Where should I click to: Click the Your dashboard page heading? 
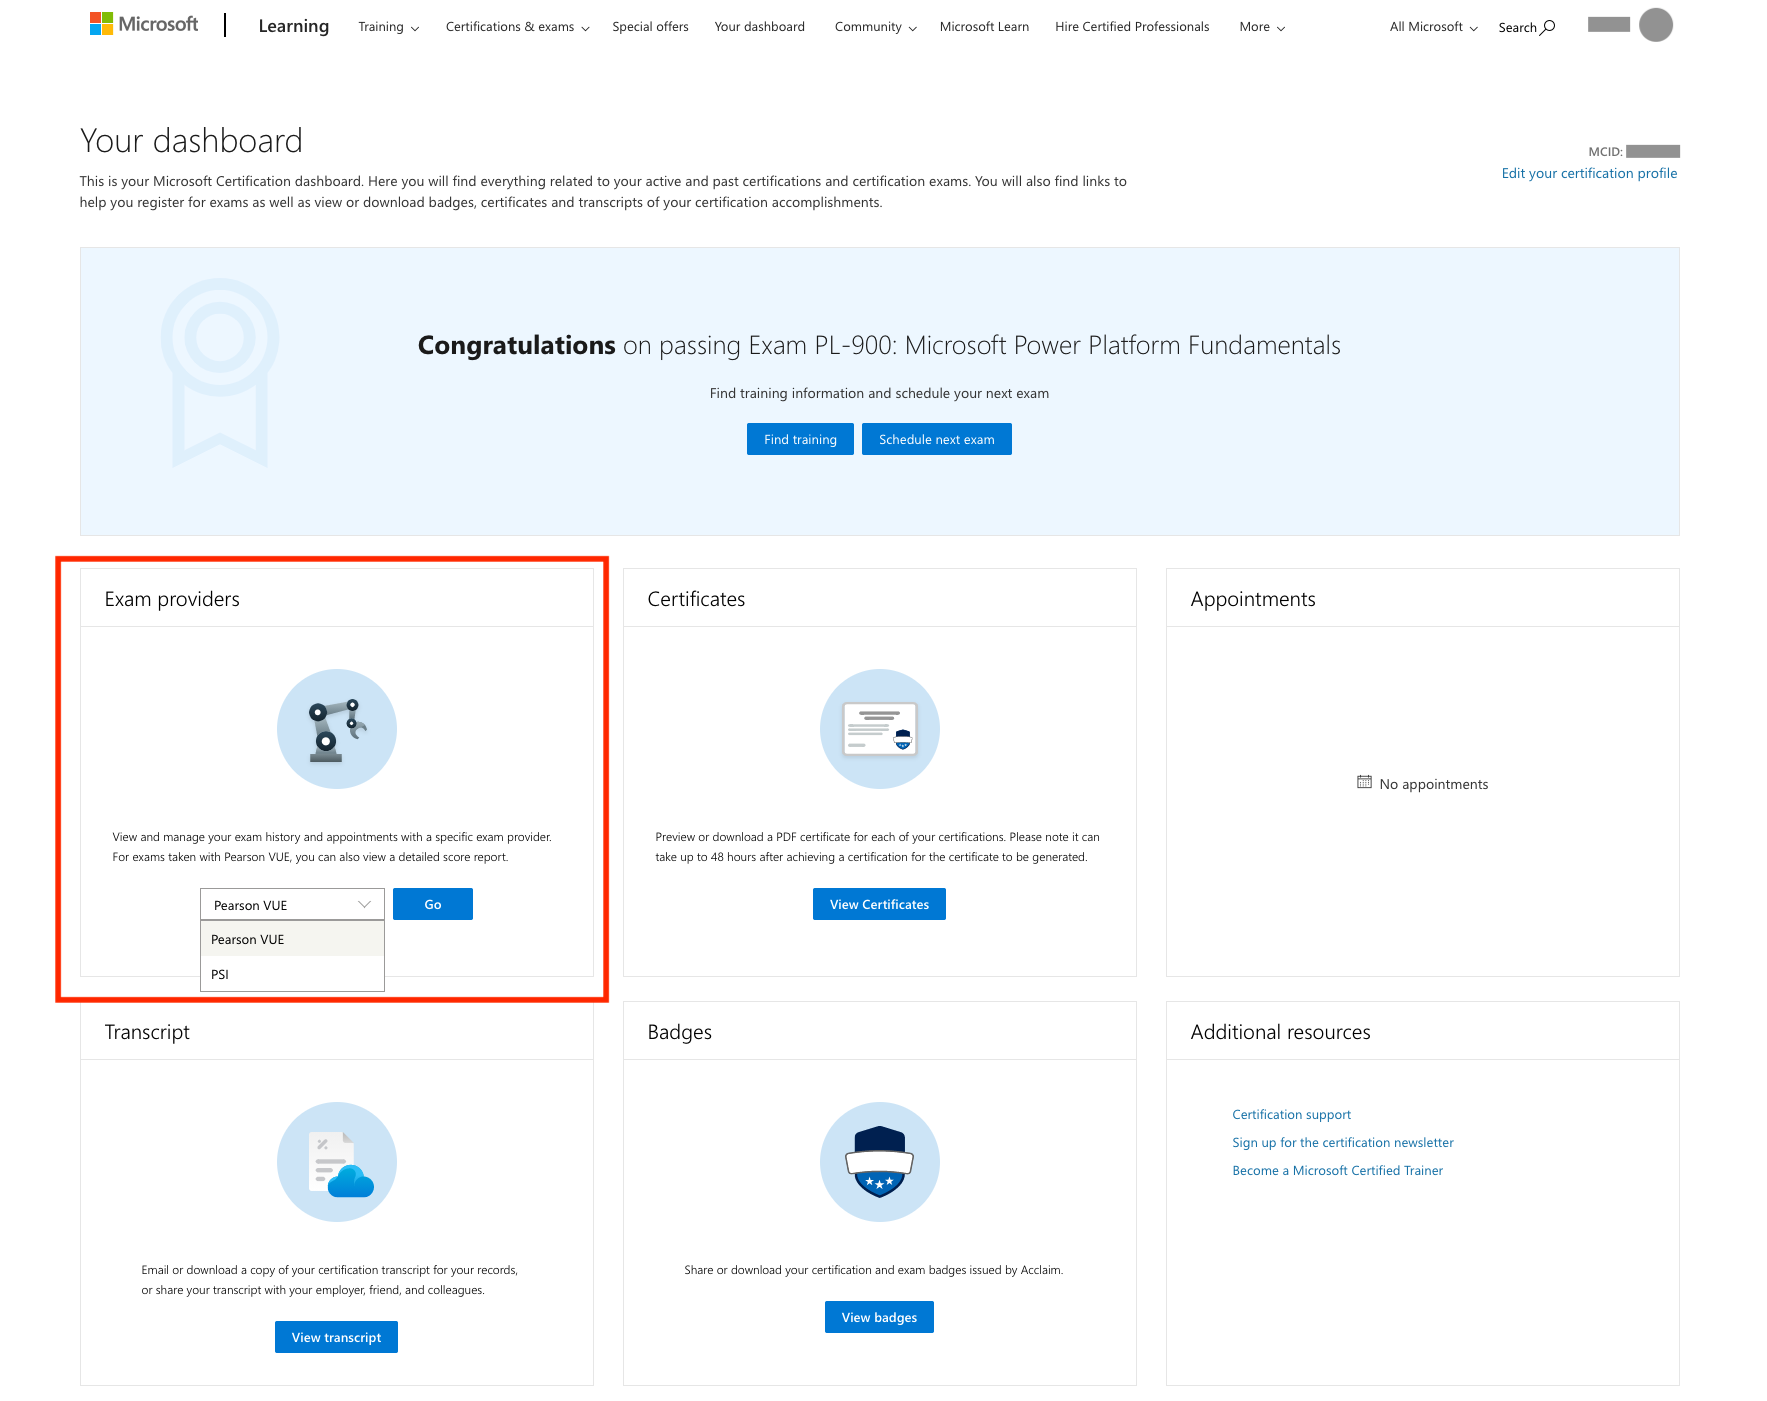pos(191,141)
